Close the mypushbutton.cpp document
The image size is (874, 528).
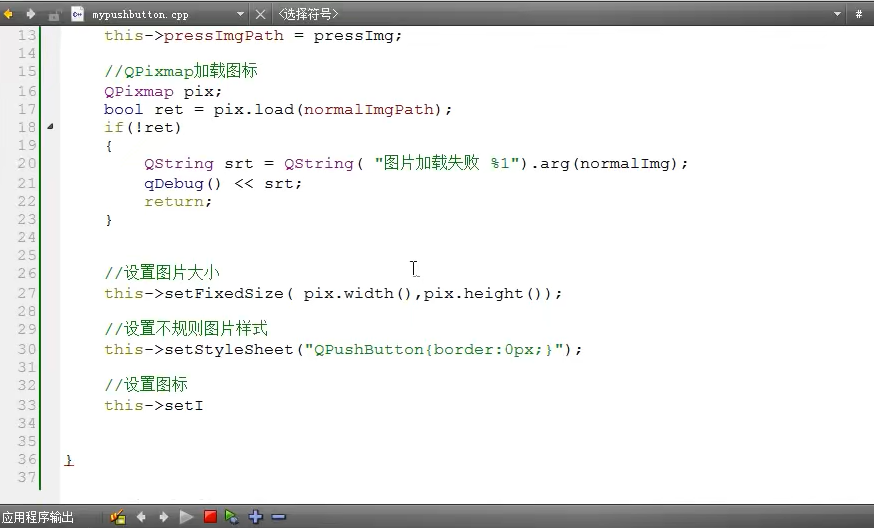click(x=260, y=14)
